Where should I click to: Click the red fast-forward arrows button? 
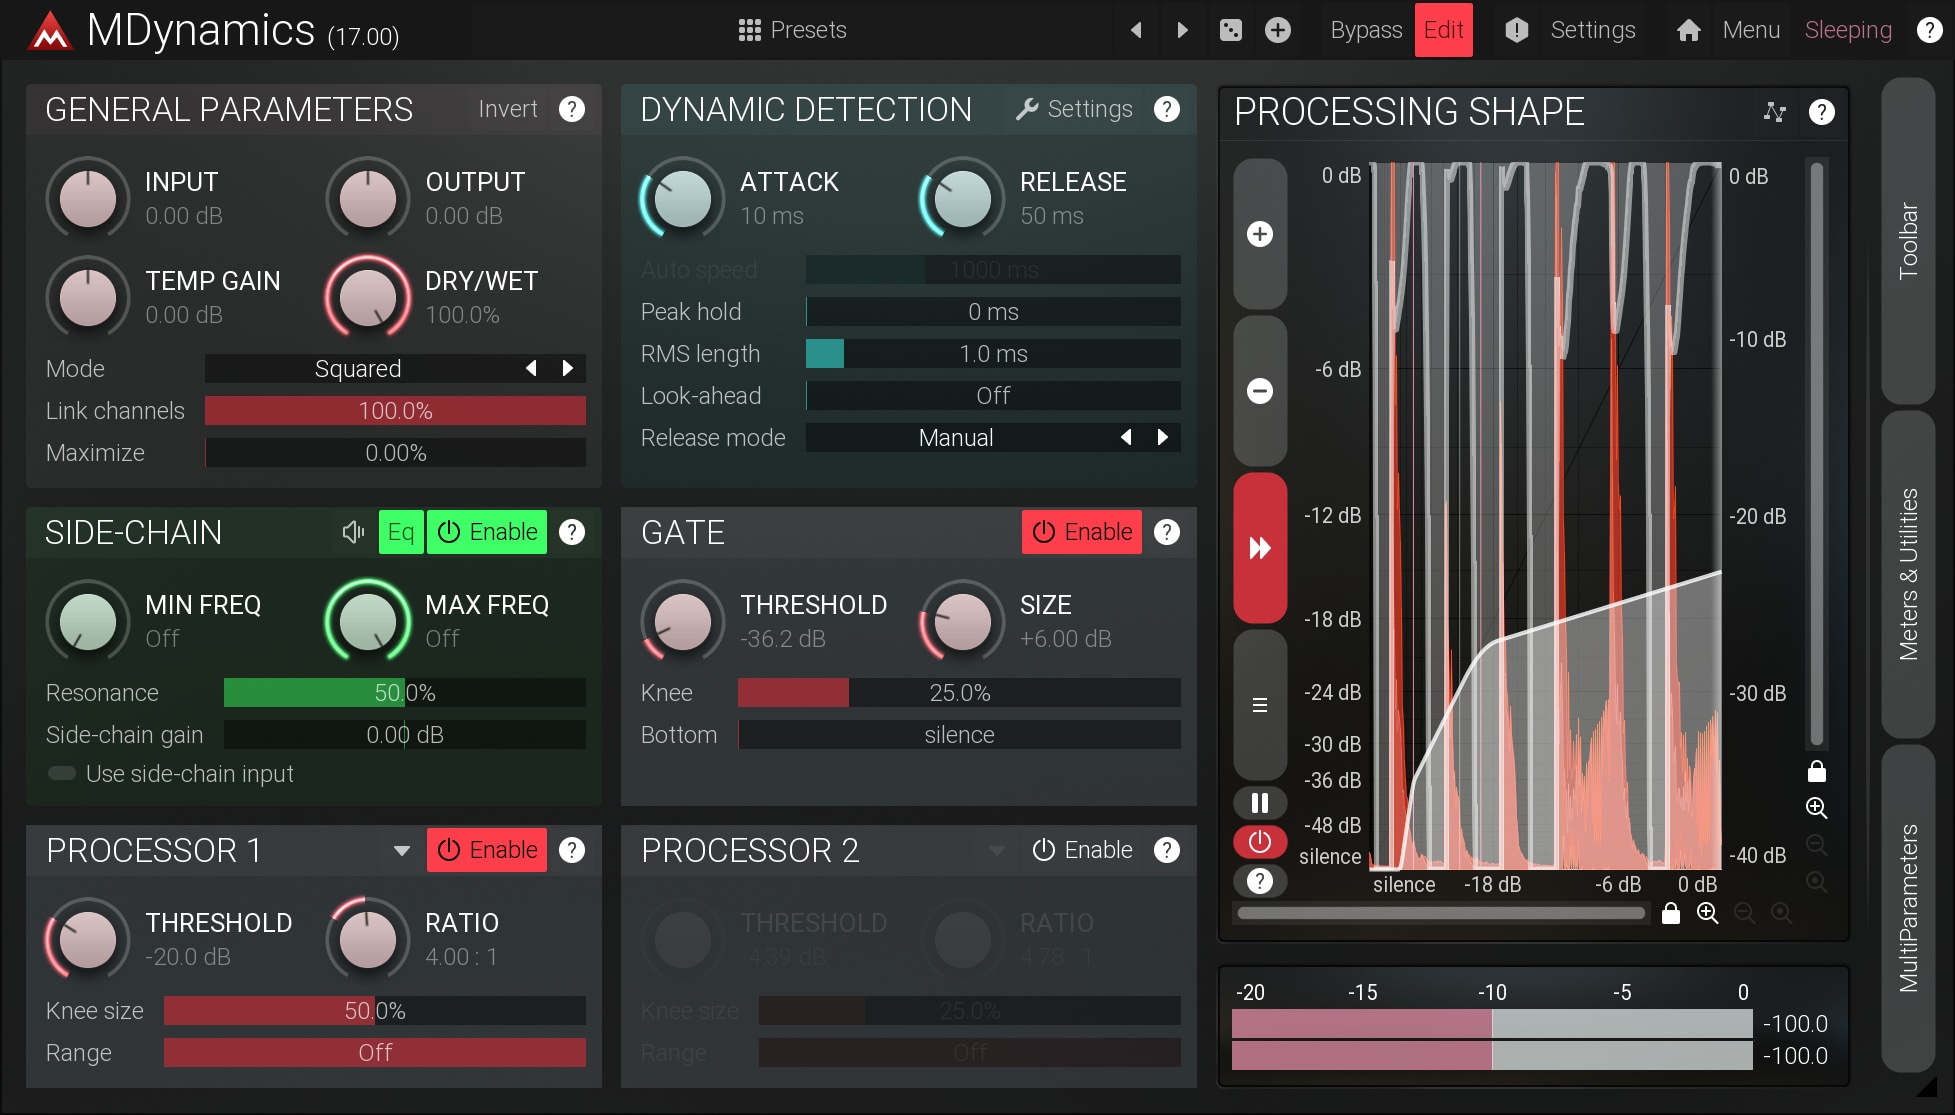(x=1259, y=548)
